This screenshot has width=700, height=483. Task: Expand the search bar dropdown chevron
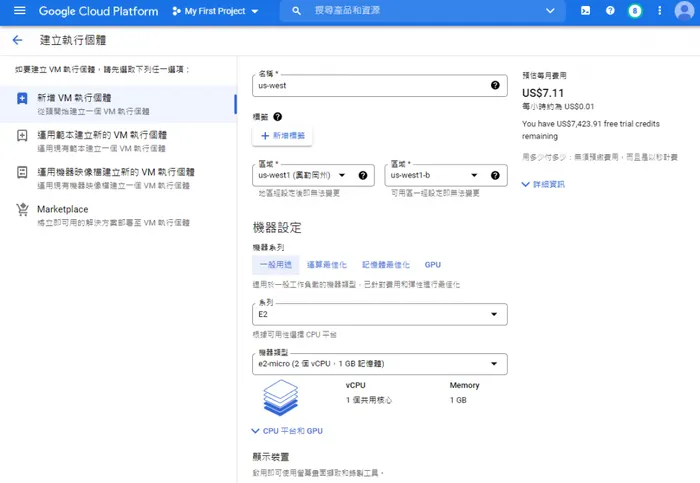click(550, 11)
